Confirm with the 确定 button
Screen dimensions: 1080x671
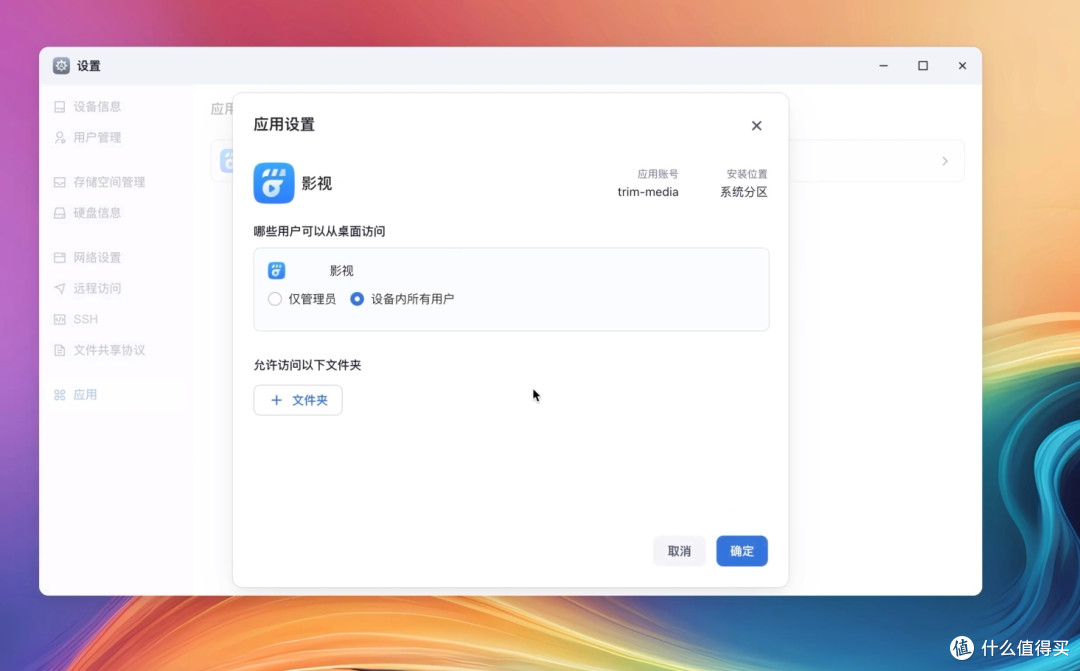point(742,551)
